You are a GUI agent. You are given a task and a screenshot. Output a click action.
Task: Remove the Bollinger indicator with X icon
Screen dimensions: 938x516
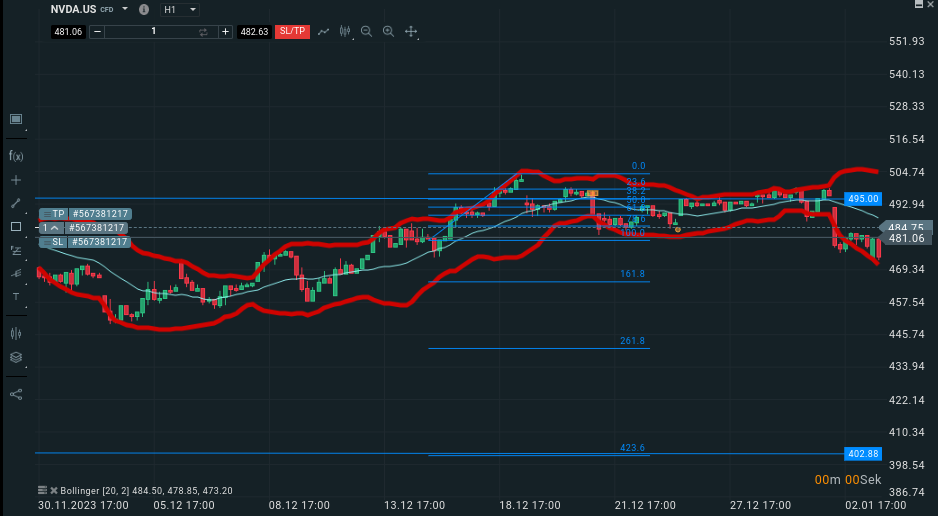click(54, 490)
